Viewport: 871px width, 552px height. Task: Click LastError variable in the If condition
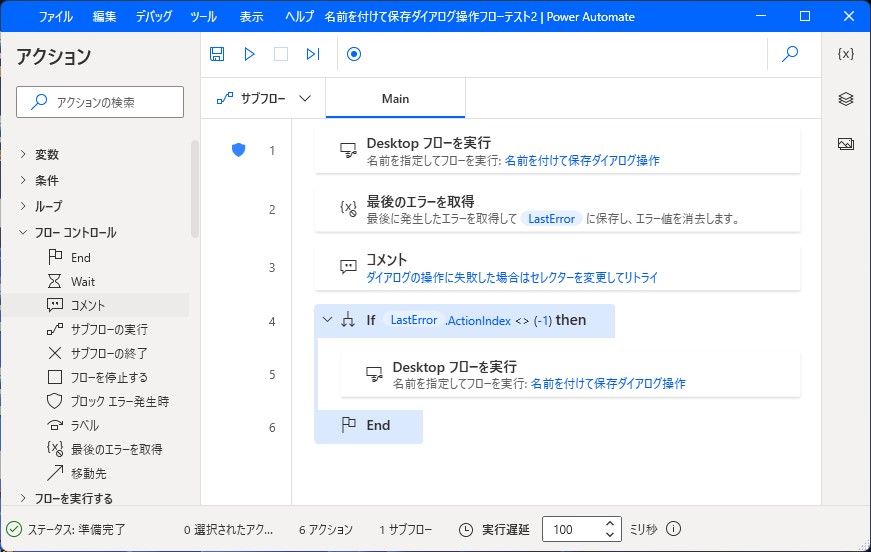(x=414, y=320)
